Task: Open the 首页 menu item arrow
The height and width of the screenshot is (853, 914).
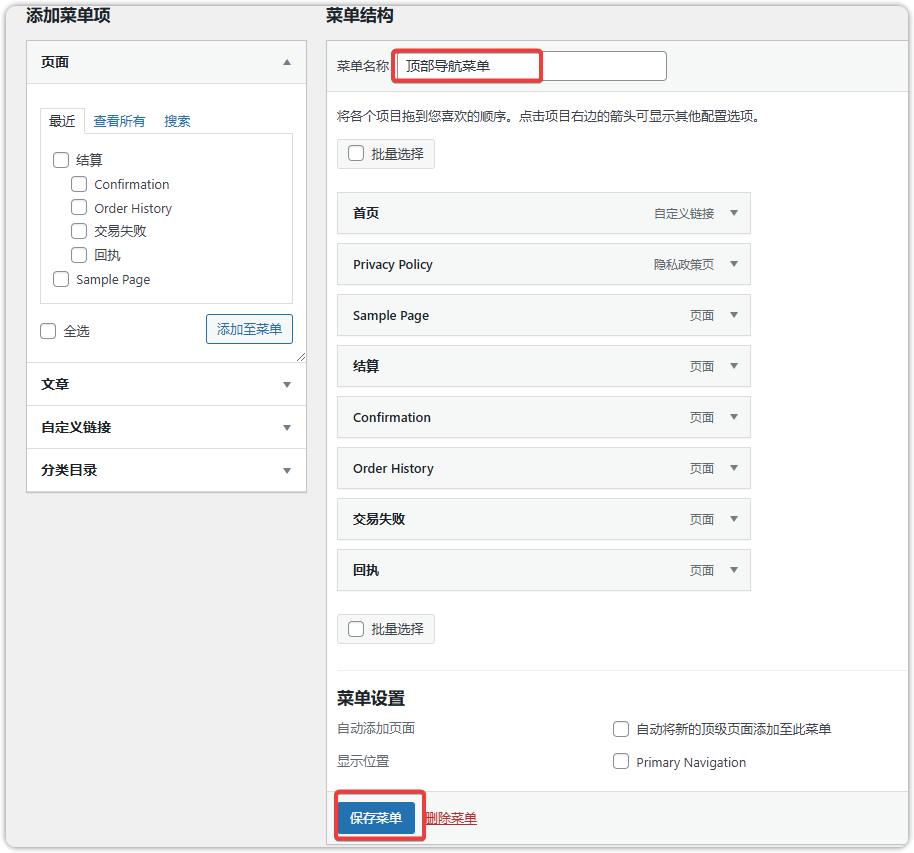Action: 734,213
